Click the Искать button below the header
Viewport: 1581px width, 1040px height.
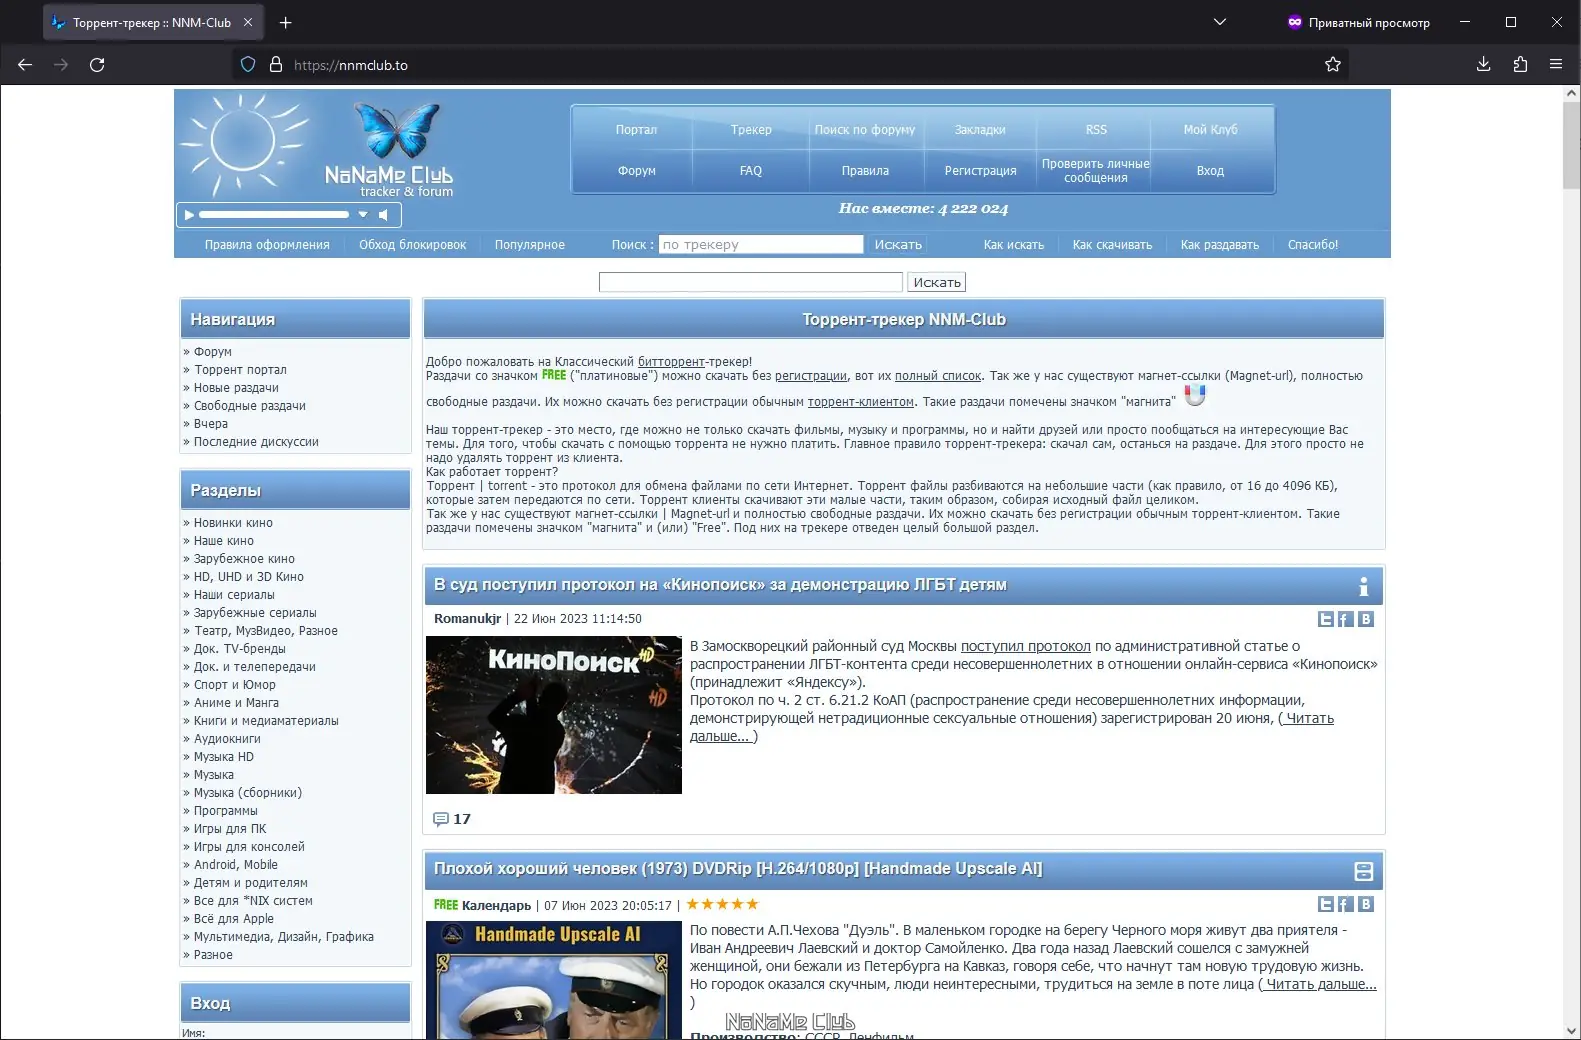pos(937,283)
